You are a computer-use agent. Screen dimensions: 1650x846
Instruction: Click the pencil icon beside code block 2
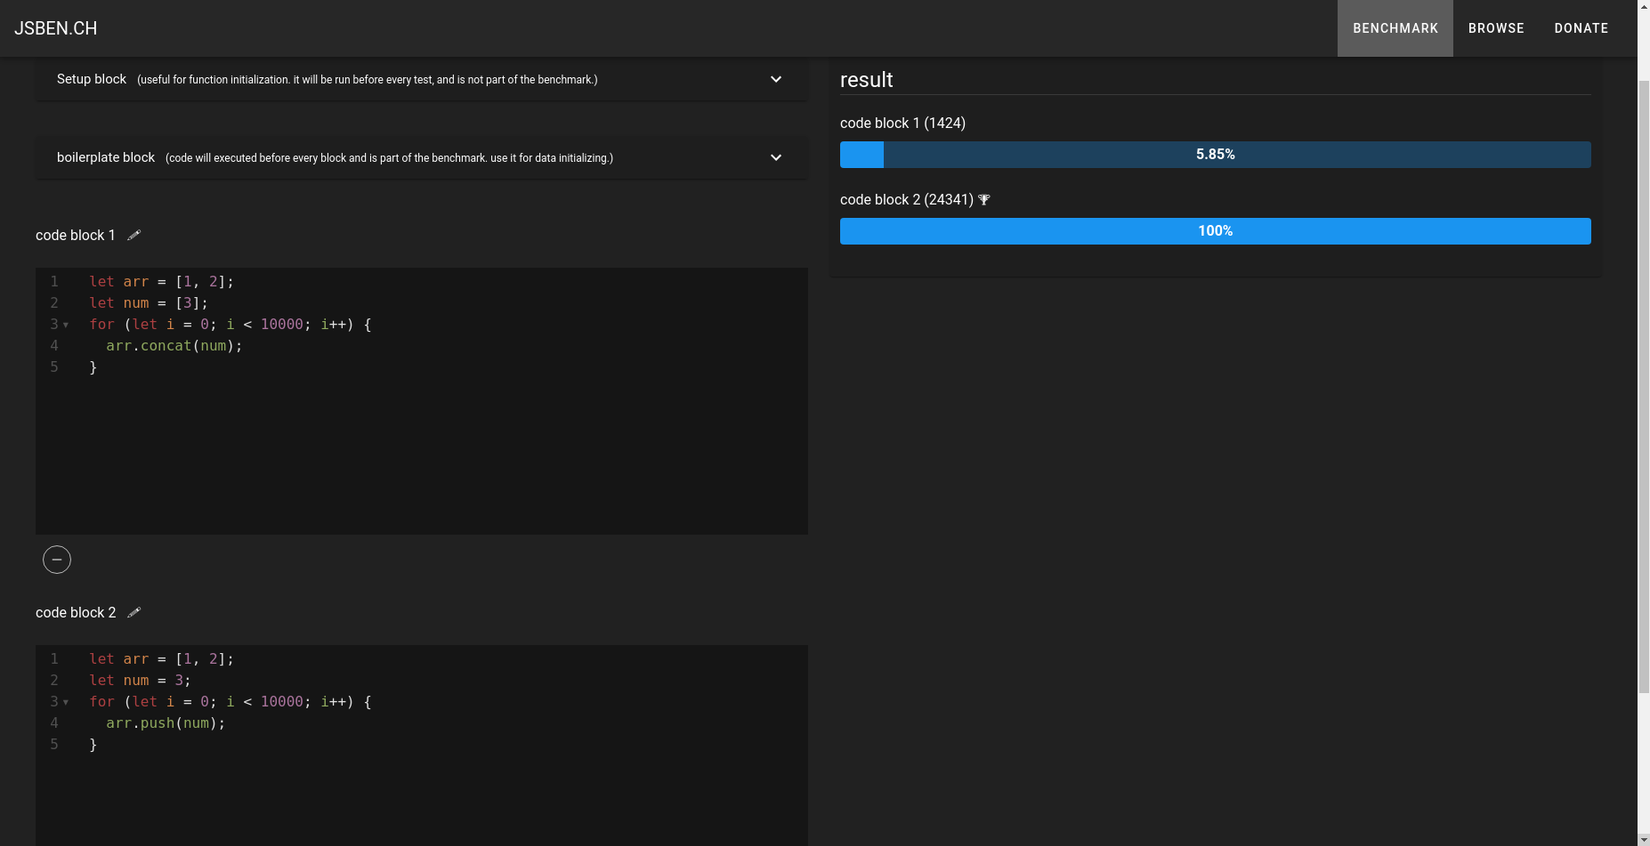click(134, 612)
